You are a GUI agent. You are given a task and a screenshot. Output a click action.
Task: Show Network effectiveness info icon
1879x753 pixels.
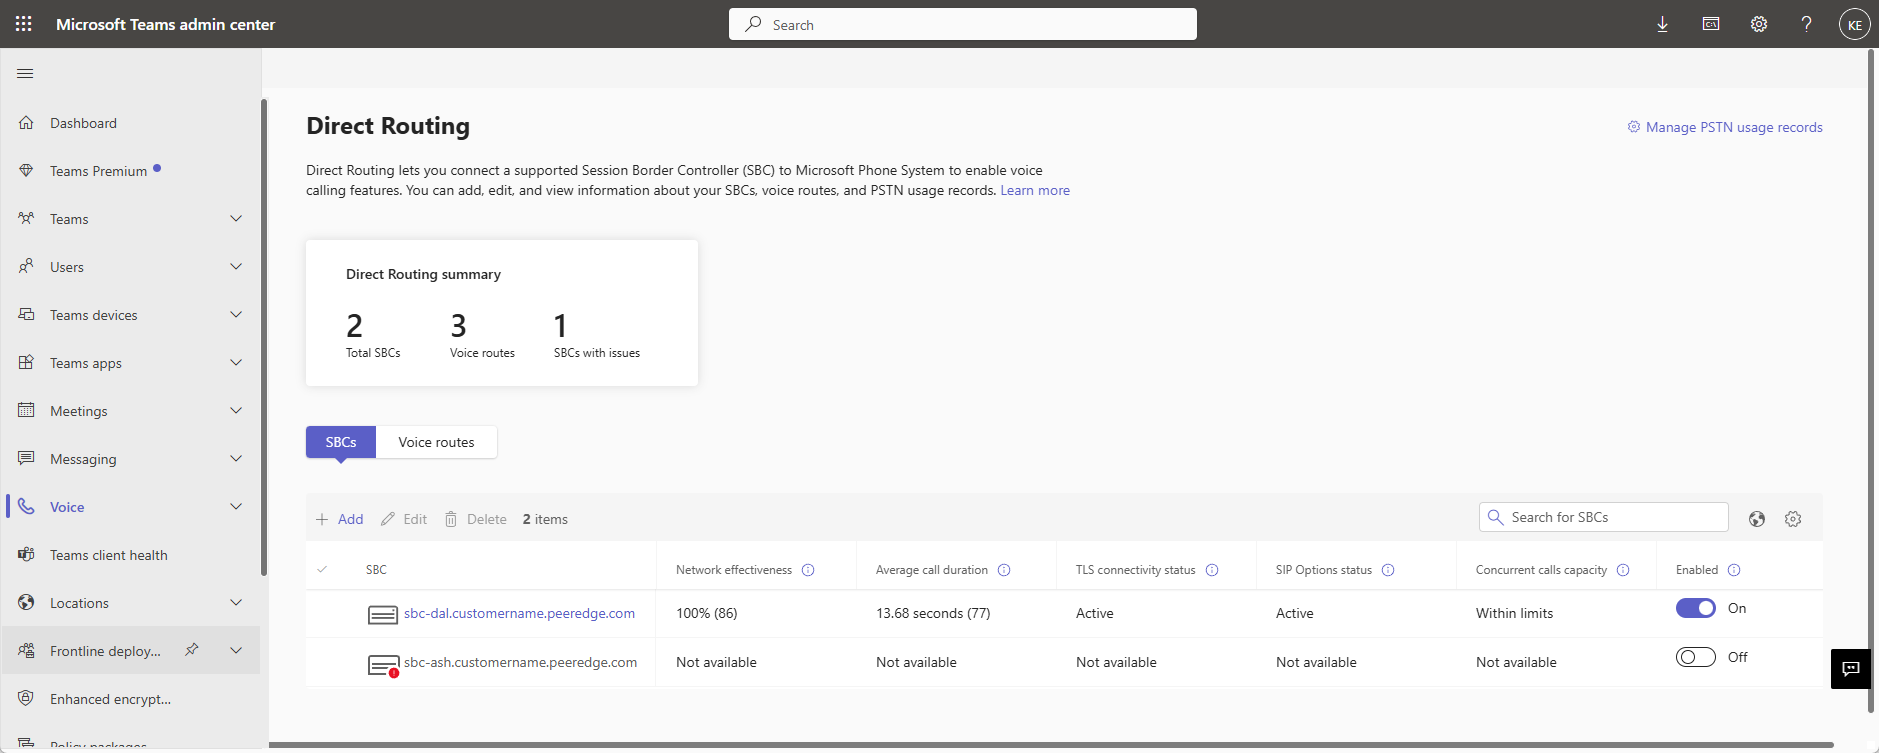tap(808, 570)
